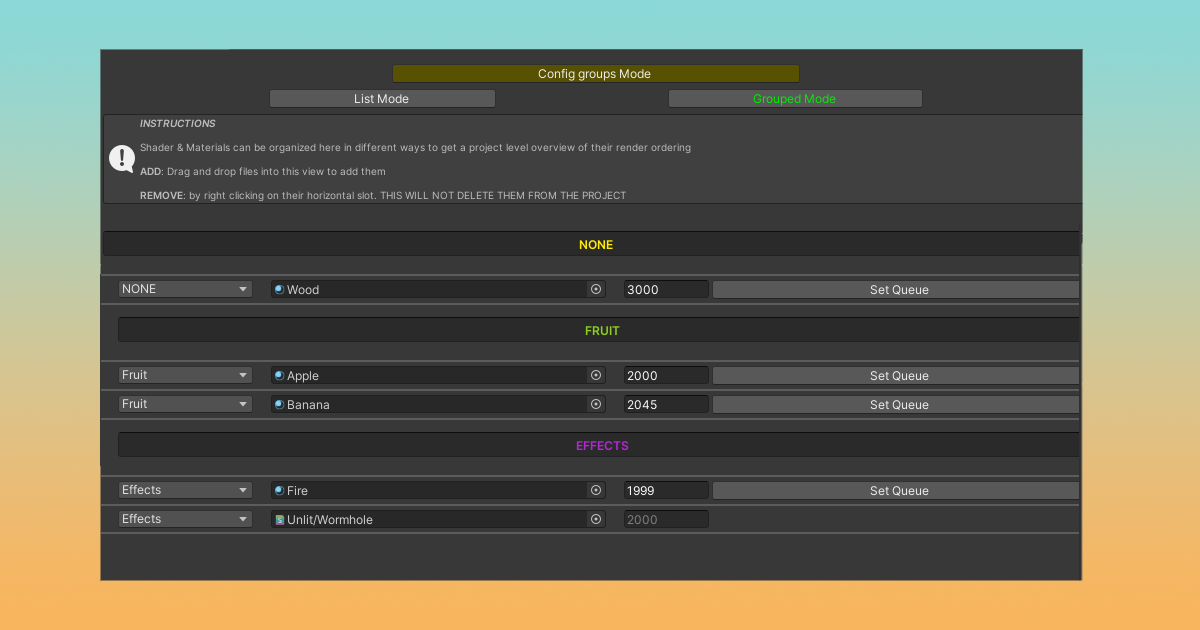Click the object picker circle for Fire
The image size is (1200, 630).
(x=596, y=490)
